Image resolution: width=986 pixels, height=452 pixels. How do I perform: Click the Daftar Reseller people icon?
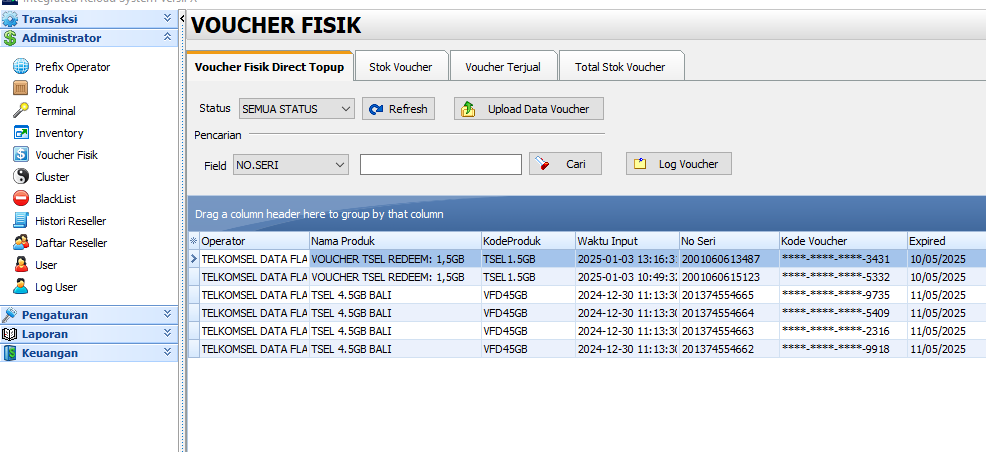pyautogui.click(x=21, y=243)
